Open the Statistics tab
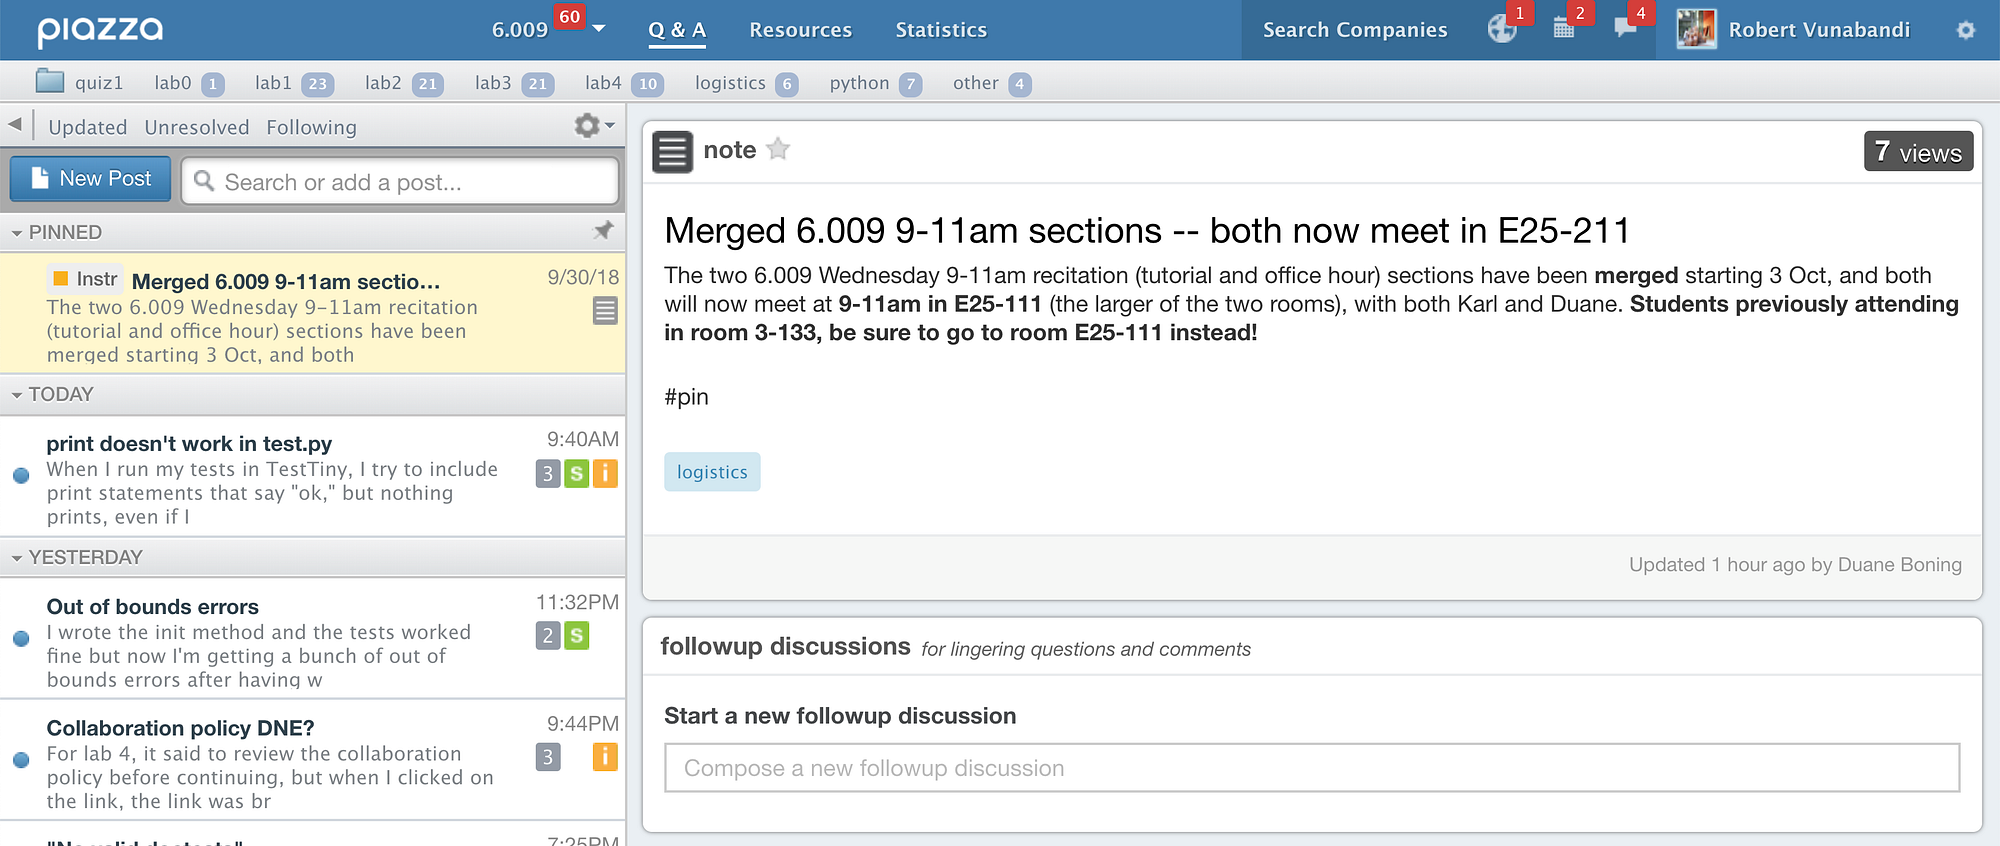The image size is (2000, 846). pyautogui.click(x=941, y=30)
